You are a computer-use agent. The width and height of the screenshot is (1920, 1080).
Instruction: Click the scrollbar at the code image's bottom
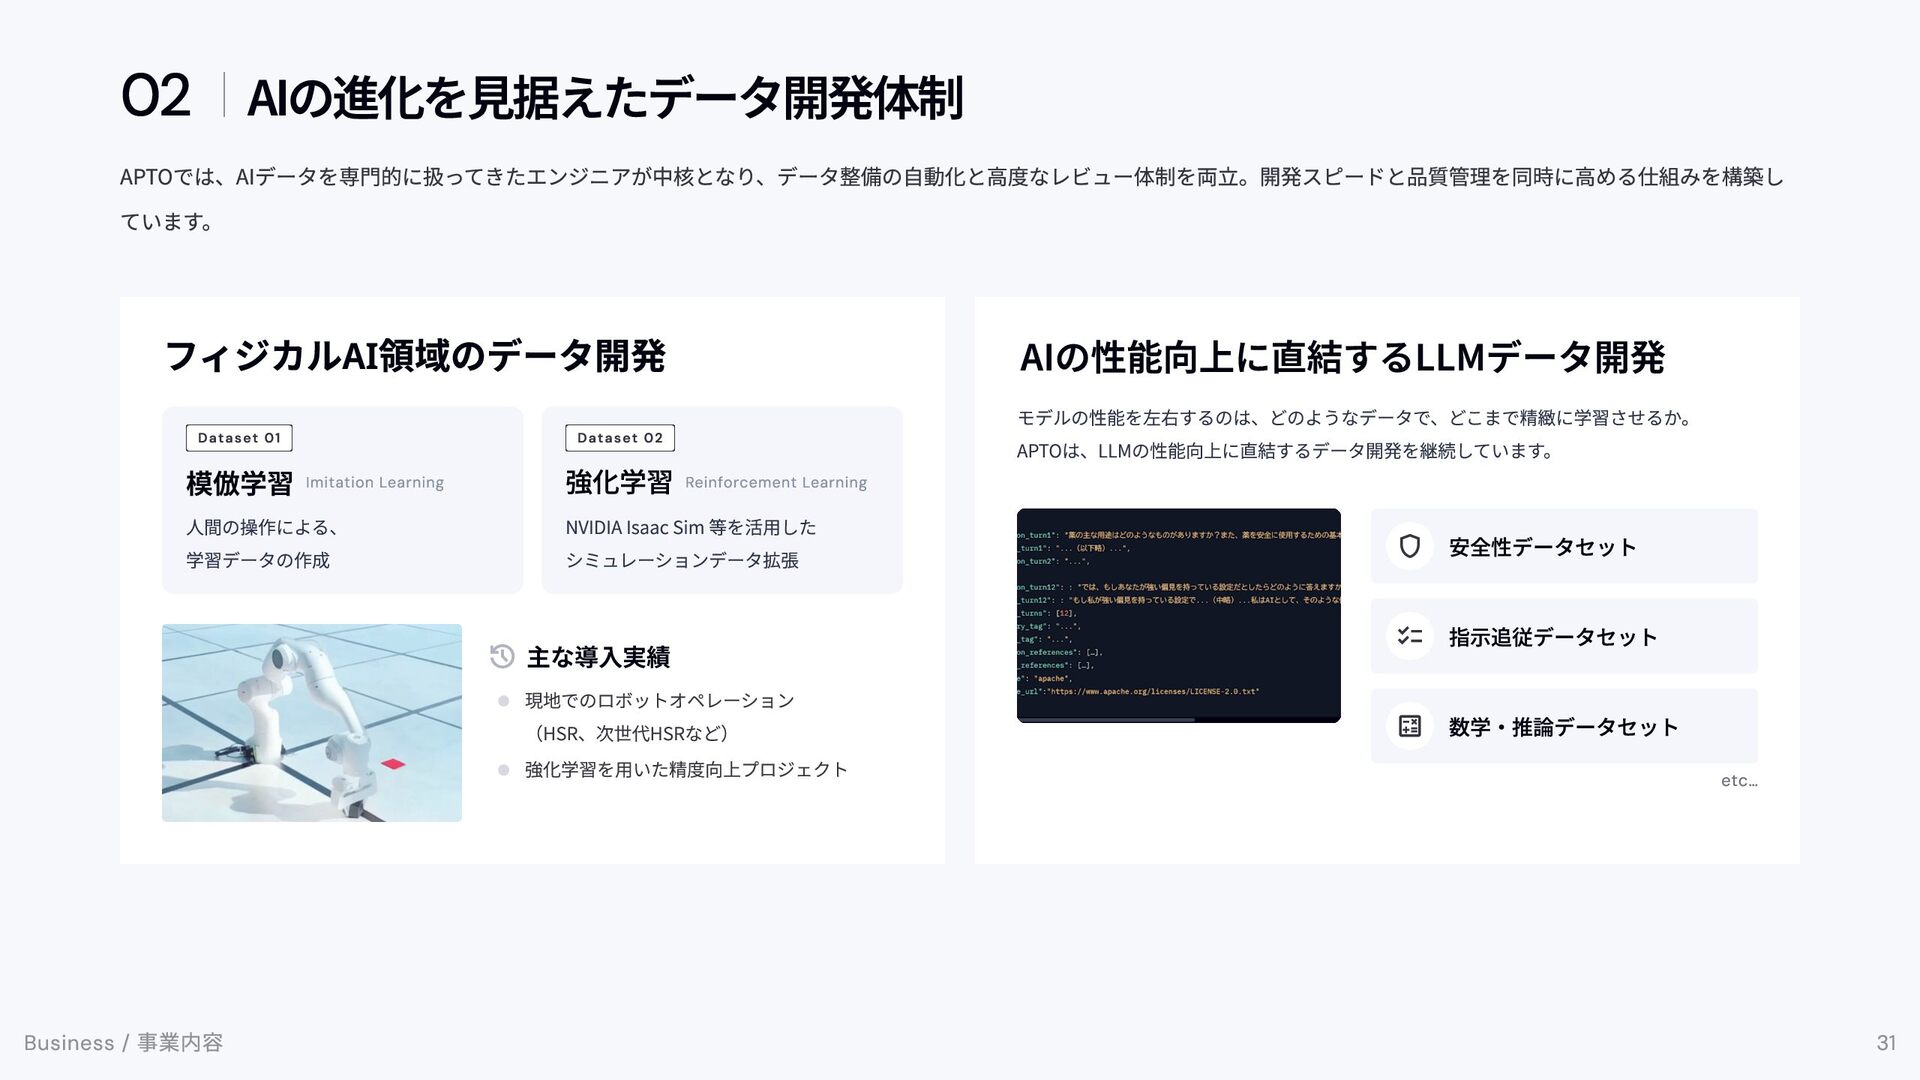click(1106, 719)
